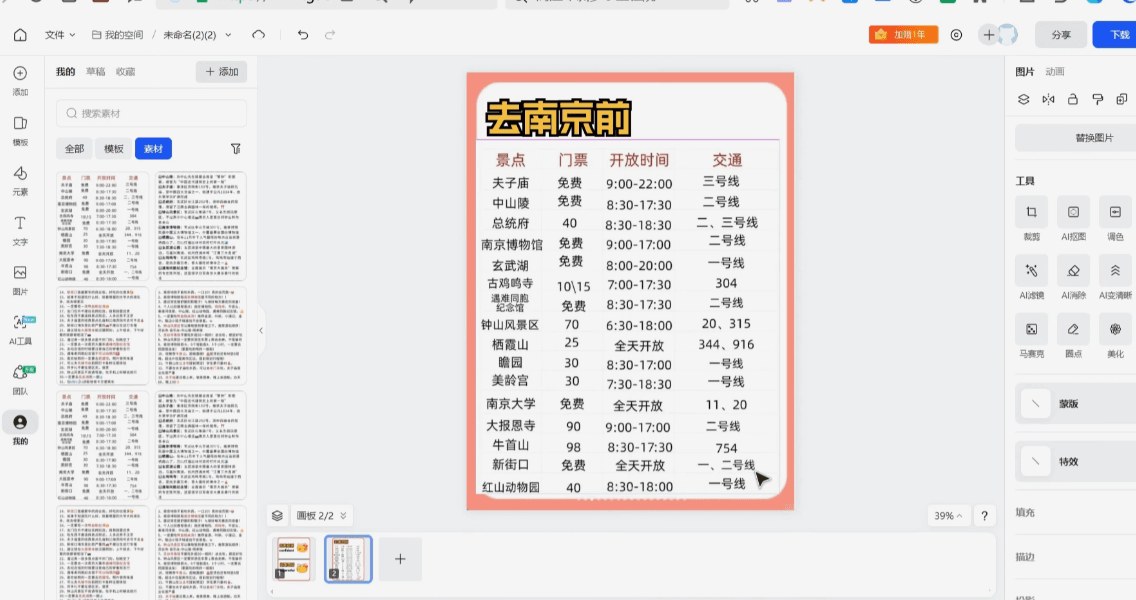Open 我的空间 folder link
This screenshot has height=600, width=1136.
pyautogui.click(x=117, y=35)
